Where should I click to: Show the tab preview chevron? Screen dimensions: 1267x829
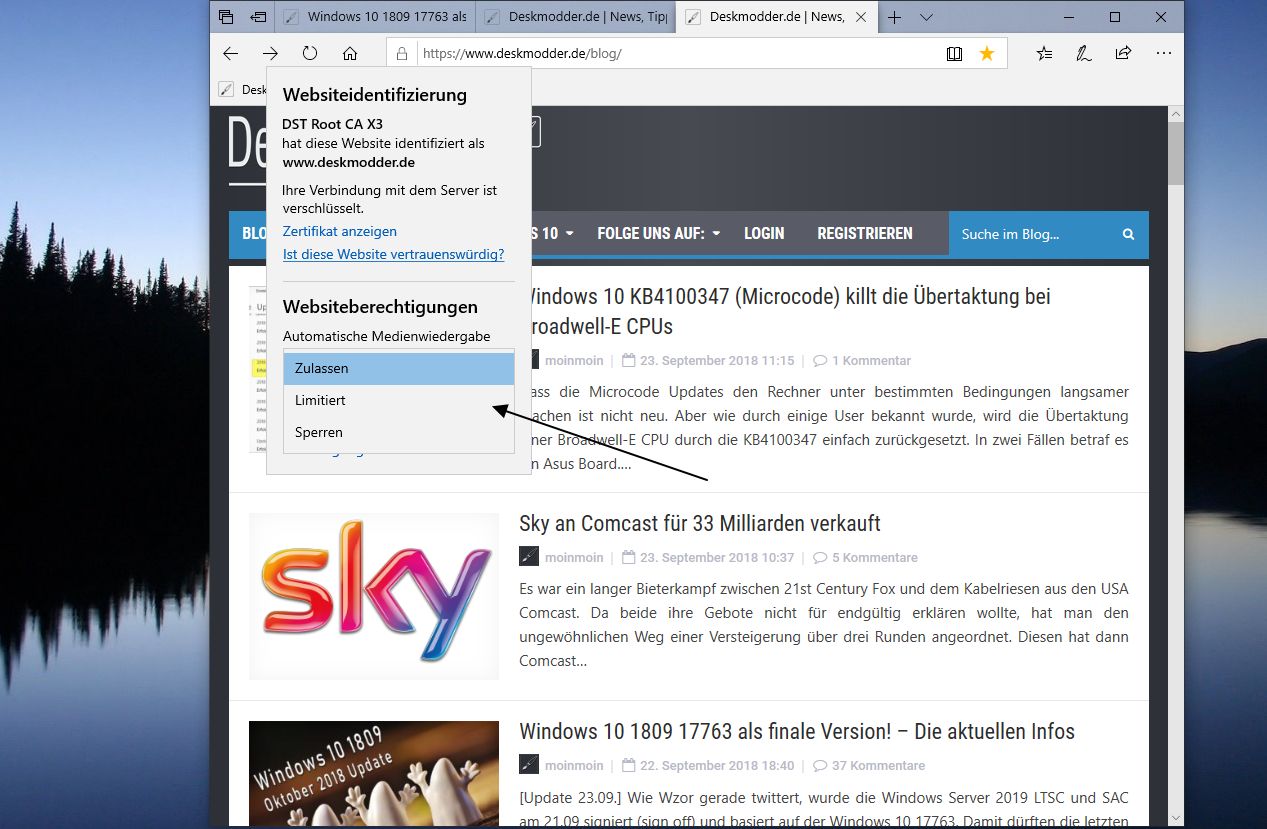926,17
